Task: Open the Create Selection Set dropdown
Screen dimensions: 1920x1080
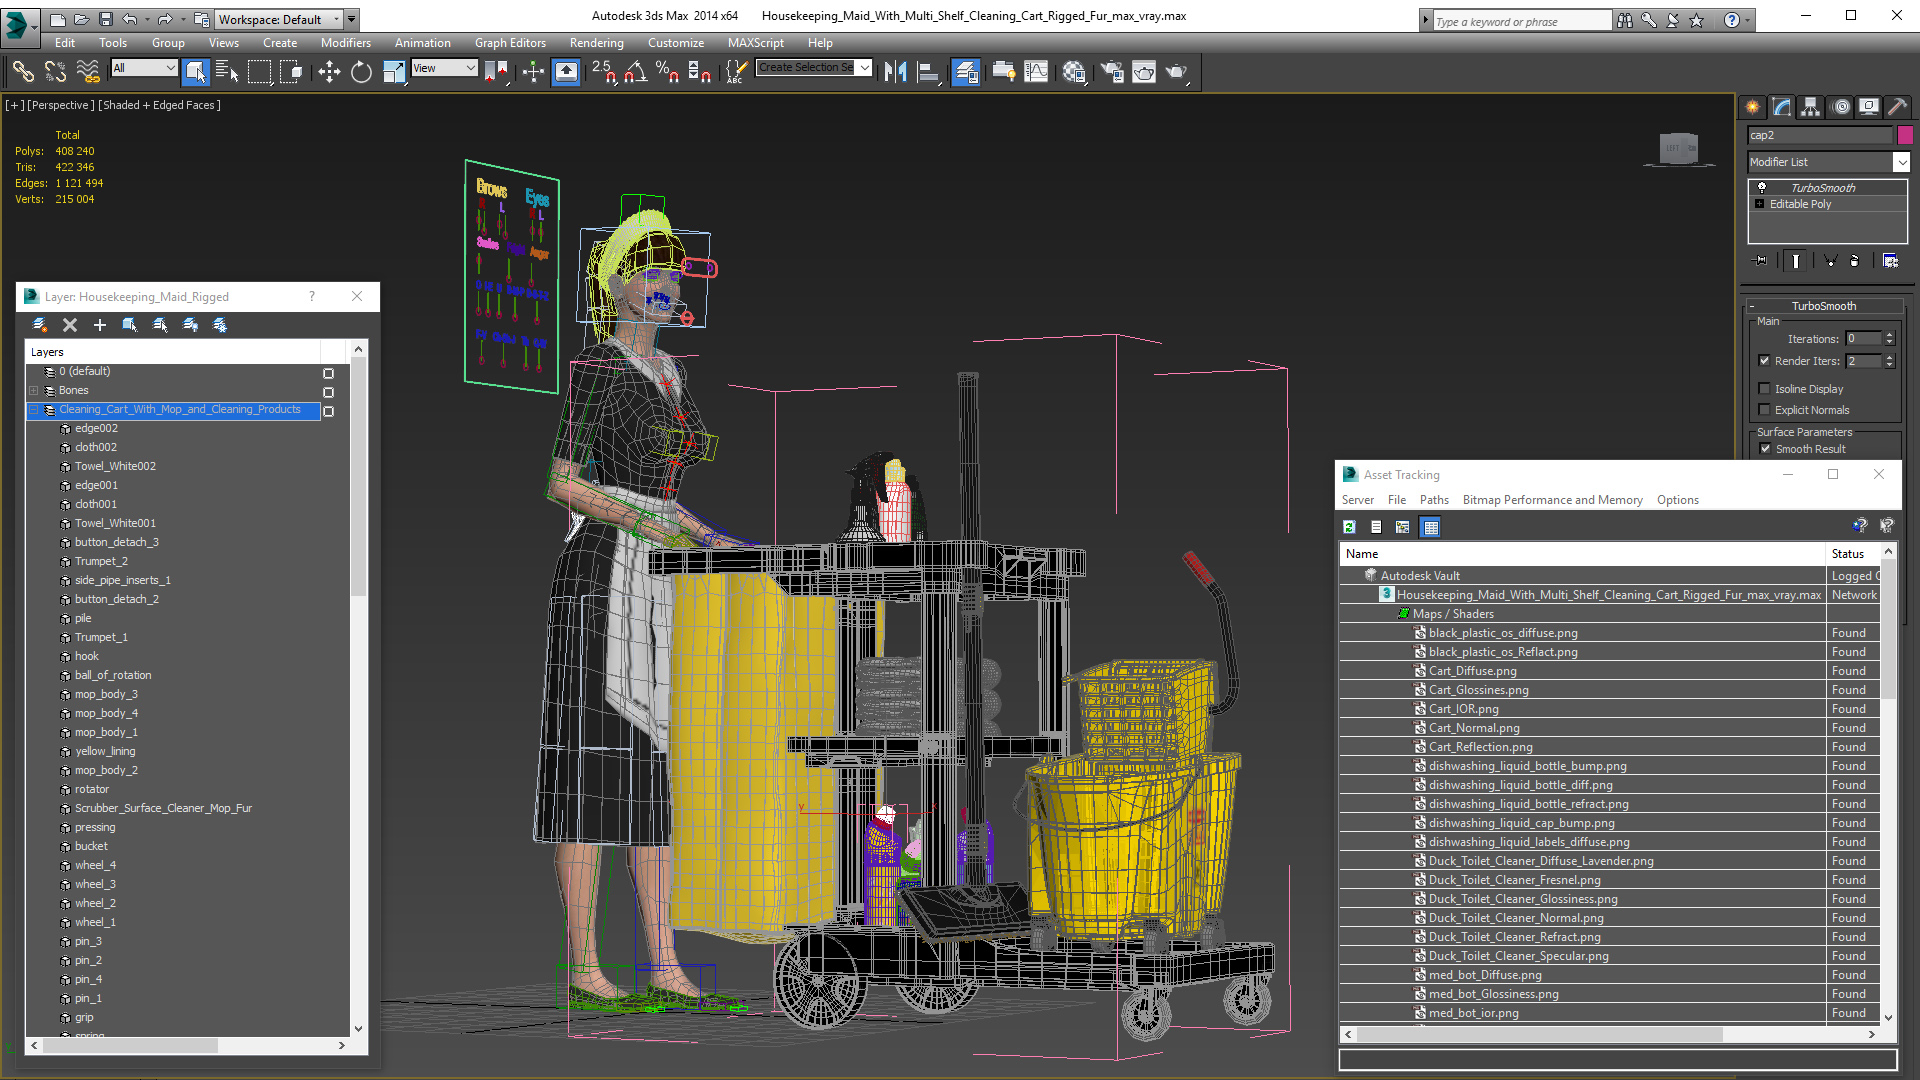Action: pyautogui.click(x=864, y=68)
